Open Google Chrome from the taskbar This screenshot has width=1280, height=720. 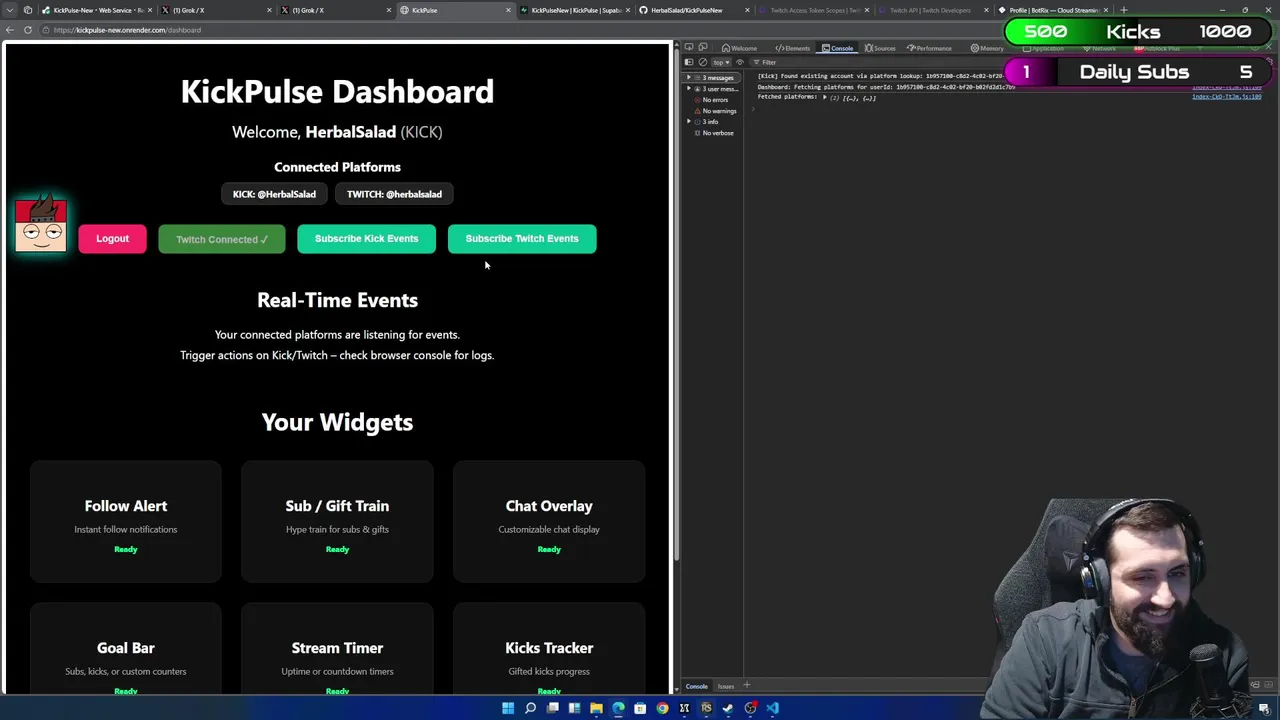(x=662, y=708)
